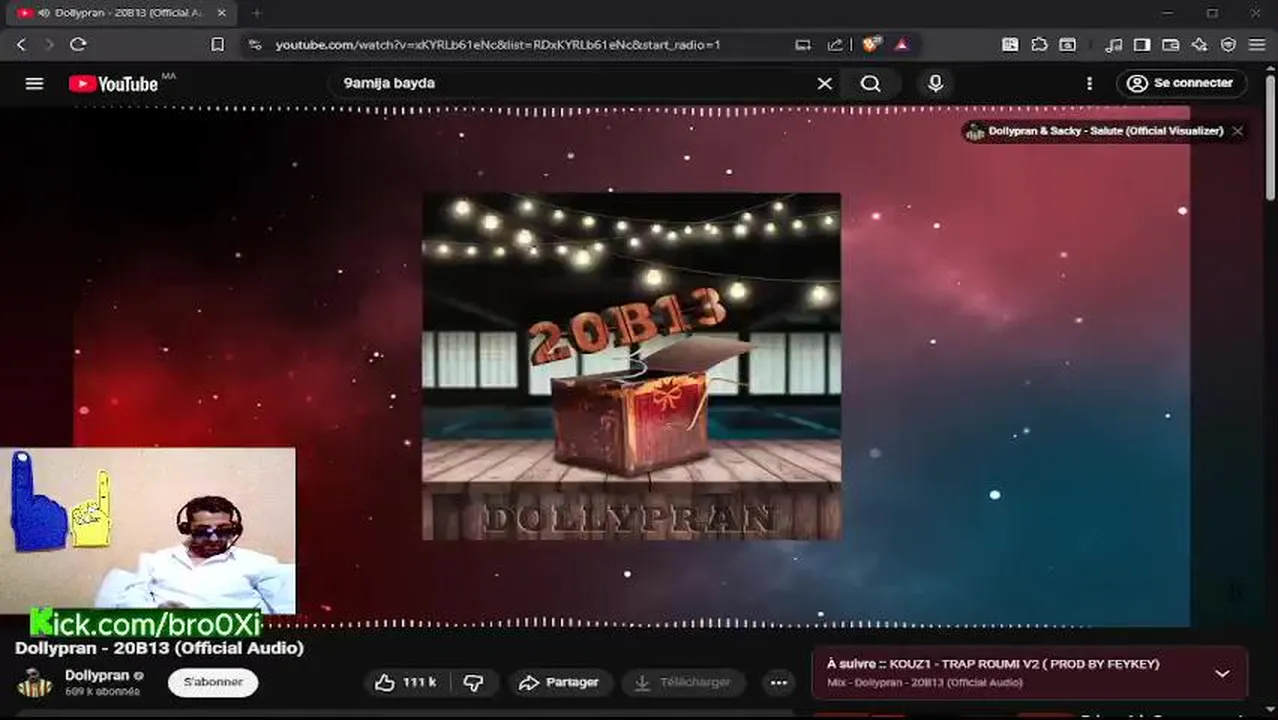Dislike the video with thumbs-down

click(474, 683)
